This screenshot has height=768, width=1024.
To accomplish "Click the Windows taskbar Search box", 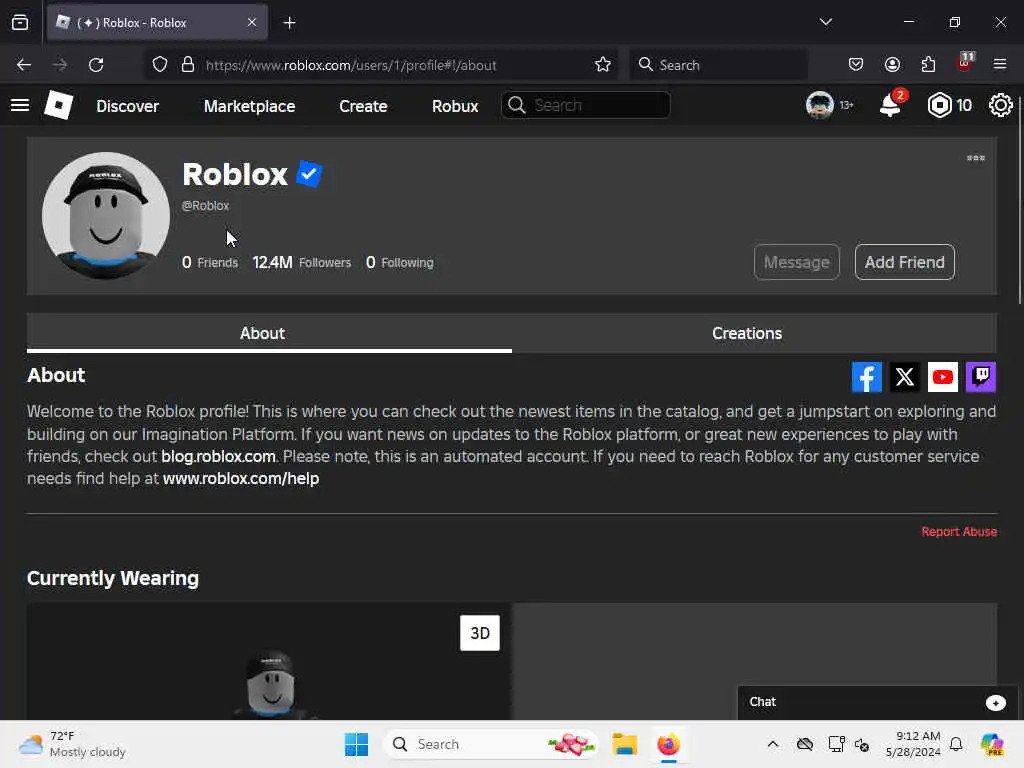I will (491, 744).
